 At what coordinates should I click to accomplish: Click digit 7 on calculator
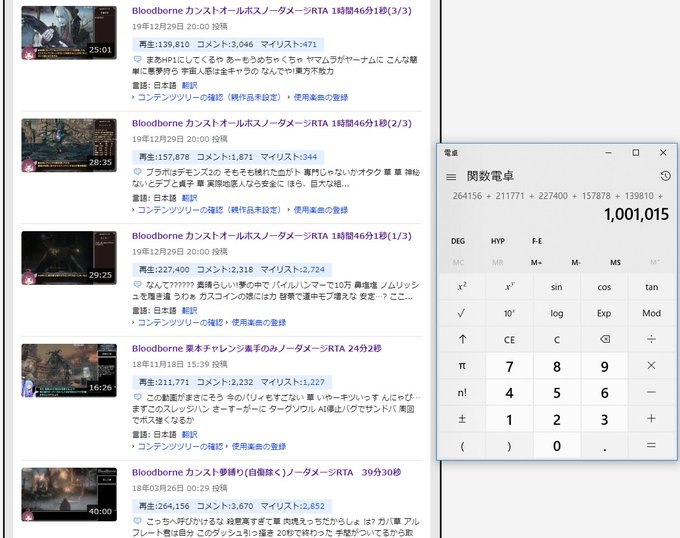(x=509, y=367)
